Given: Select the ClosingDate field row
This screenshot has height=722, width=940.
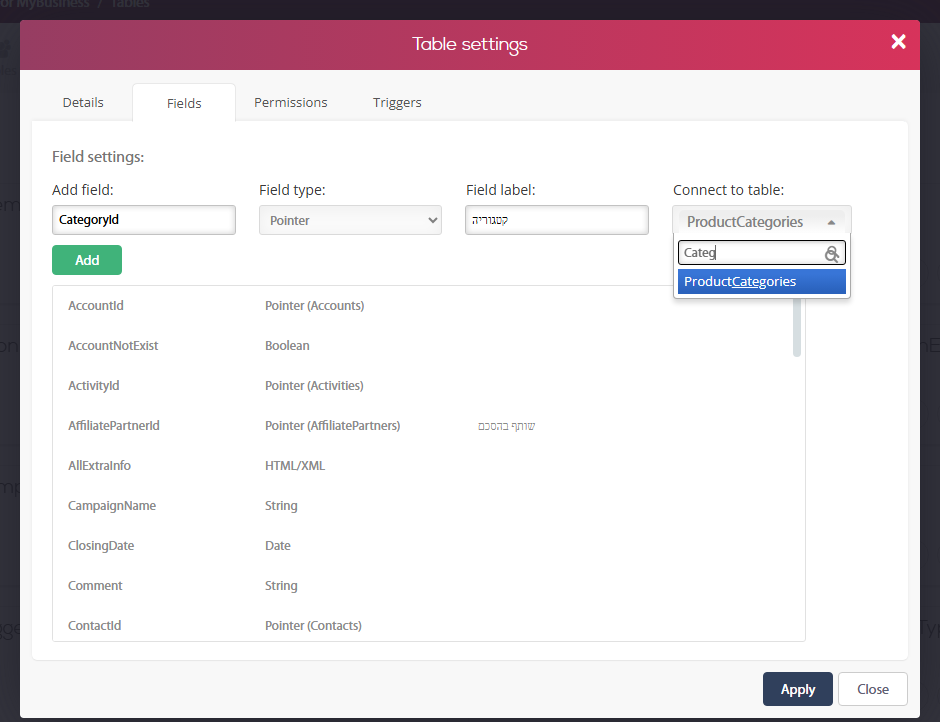Looking at the screenshot, I should 422,546.
